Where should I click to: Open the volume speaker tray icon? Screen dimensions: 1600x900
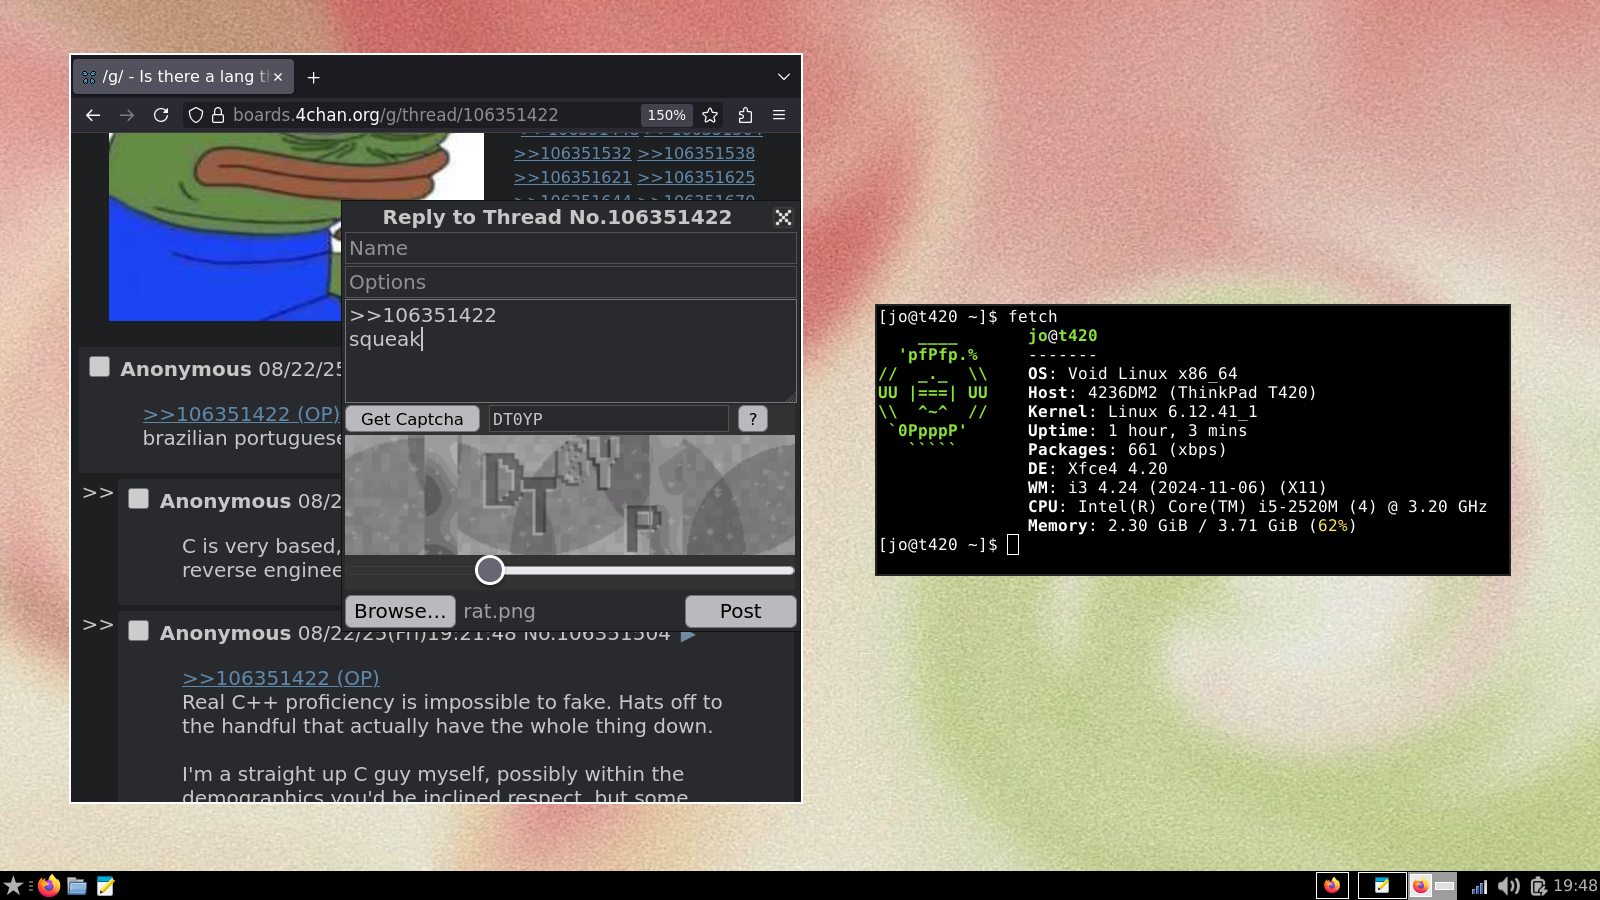tap(1509, 886)
